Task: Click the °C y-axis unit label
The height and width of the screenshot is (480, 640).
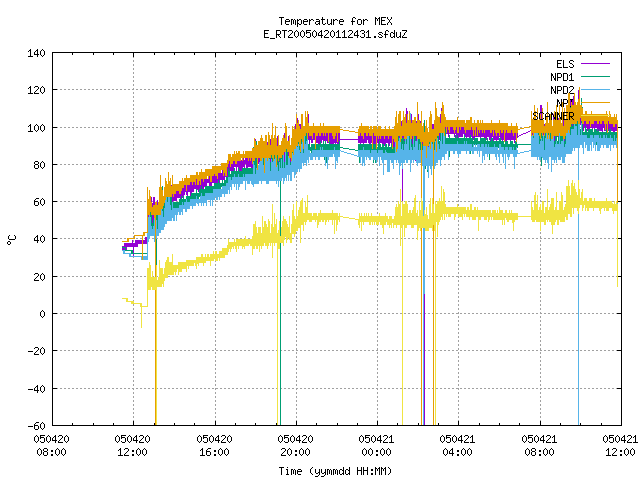Action: (11, 240)
